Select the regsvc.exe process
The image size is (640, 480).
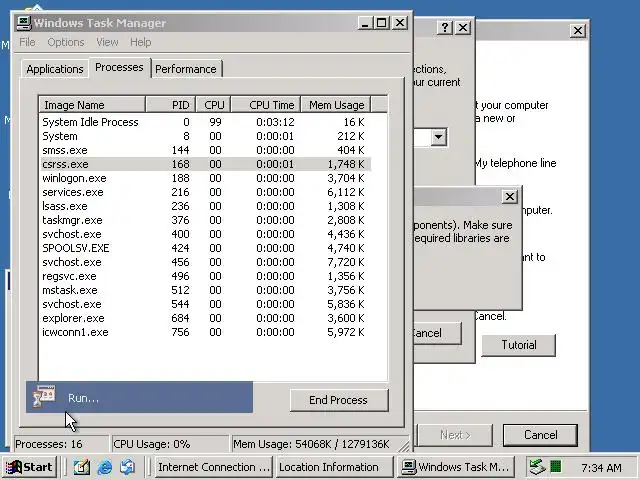(206, 276)
